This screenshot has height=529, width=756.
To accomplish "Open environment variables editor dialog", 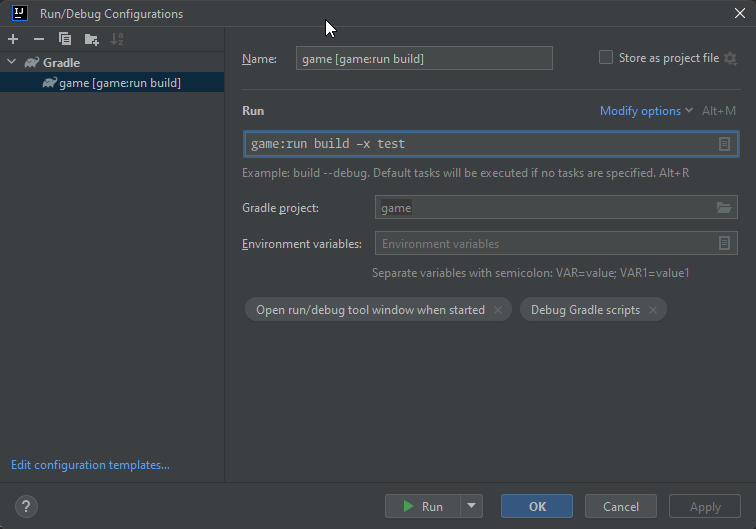I will coord(725,243).
